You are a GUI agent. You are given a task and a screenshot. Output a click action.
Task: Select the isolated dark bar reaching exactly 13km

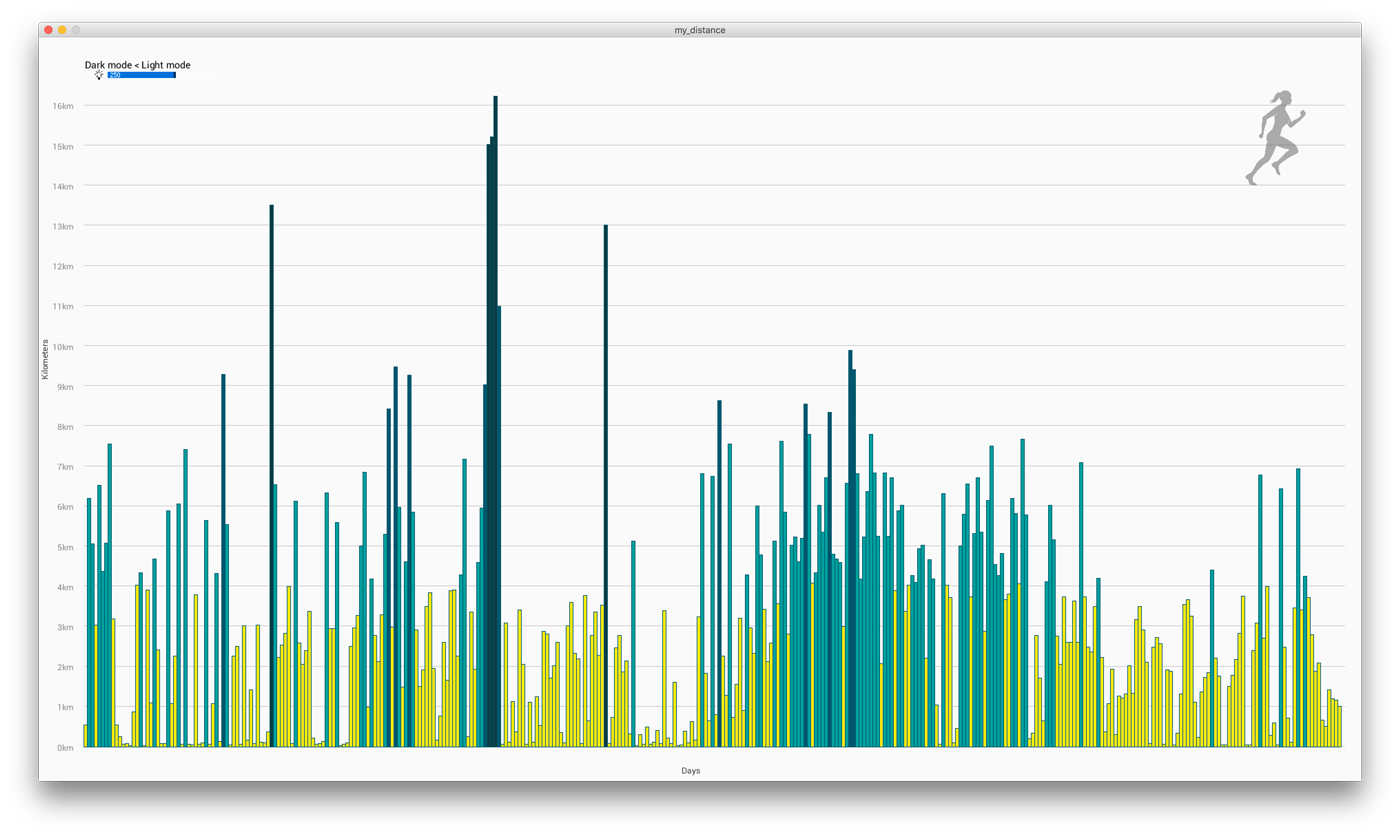point(605,485)
